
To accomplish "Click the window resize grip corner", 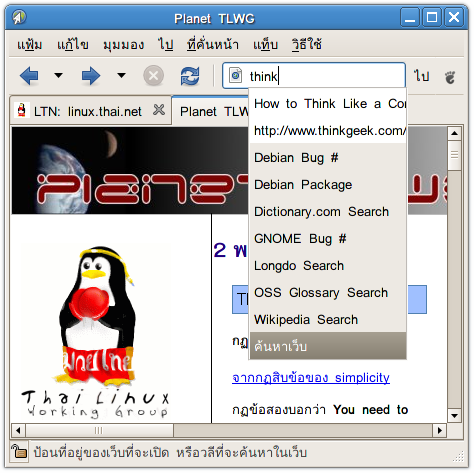I will [459, 456].
